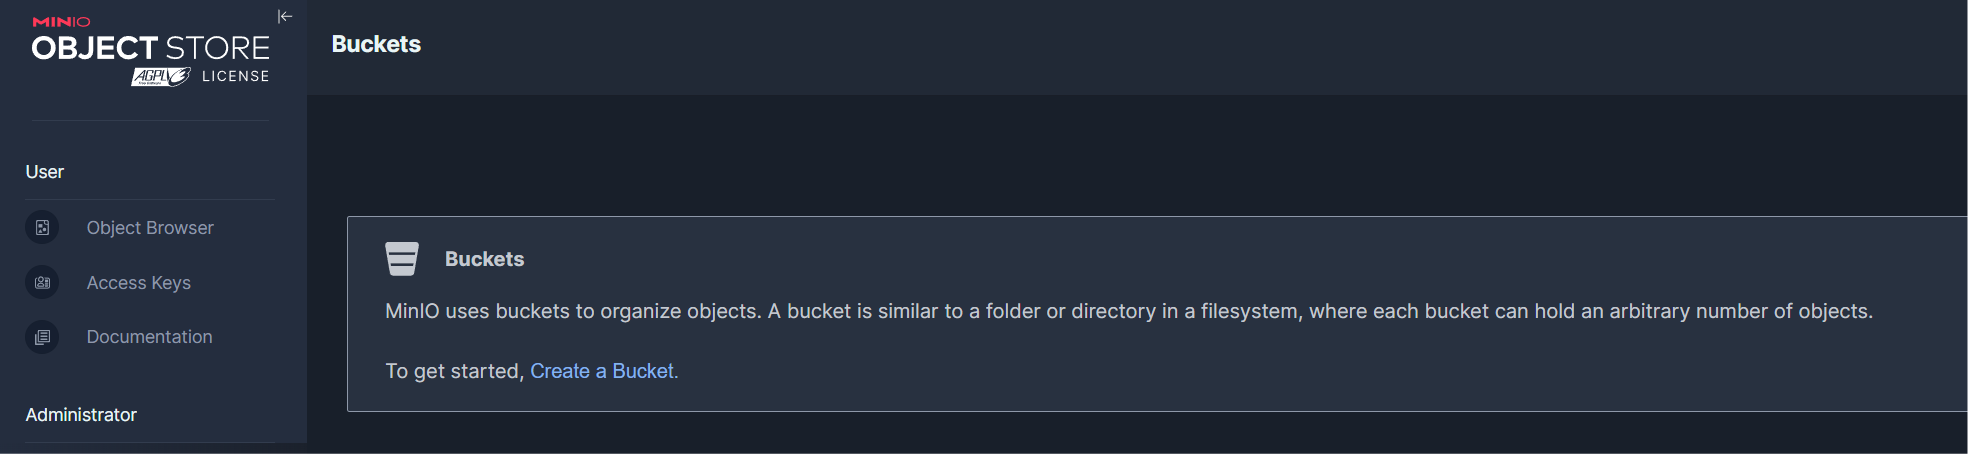Open the Documentation menu entry
This screenshot has height=454, width=1968.
[150, 337]
